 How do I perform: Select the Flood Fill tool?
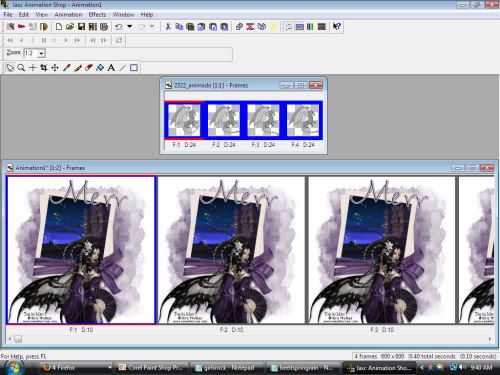tap(100, 68)
